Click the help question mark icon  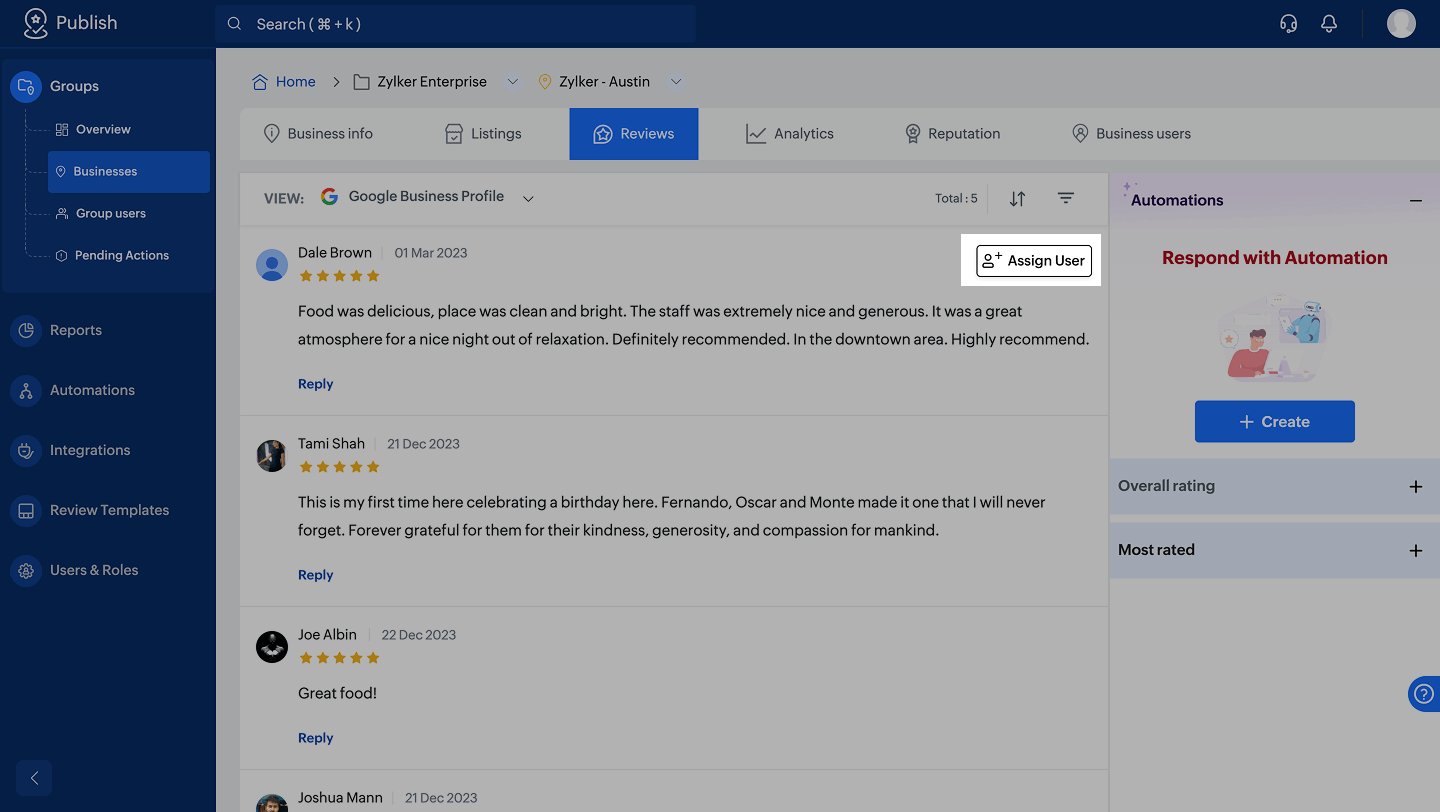(1424, 694)
